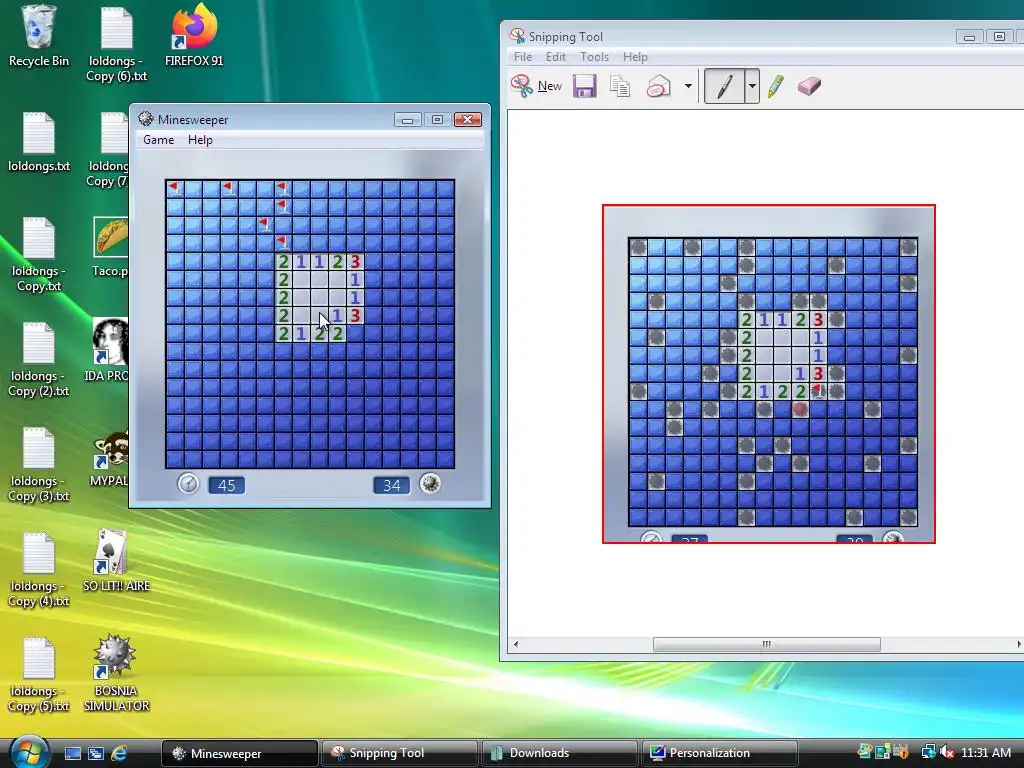Image resolution: width=1024 pixels, height=768 pixels.
Task: Switch to Snipping Tool taskbar button
Action: 400,754
